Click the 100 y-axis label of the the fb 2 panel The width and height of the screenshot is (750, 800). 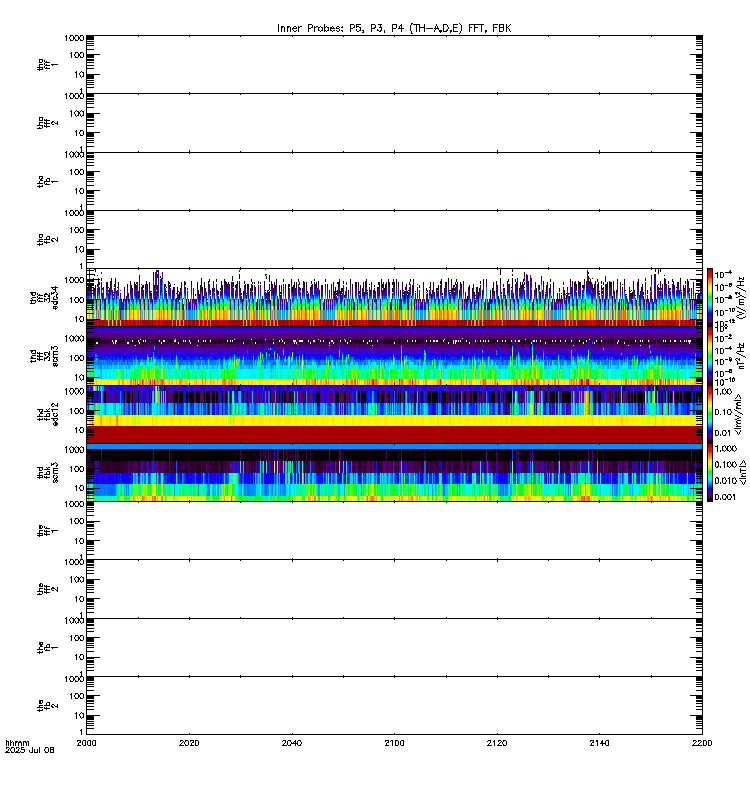tap(77, 696)
